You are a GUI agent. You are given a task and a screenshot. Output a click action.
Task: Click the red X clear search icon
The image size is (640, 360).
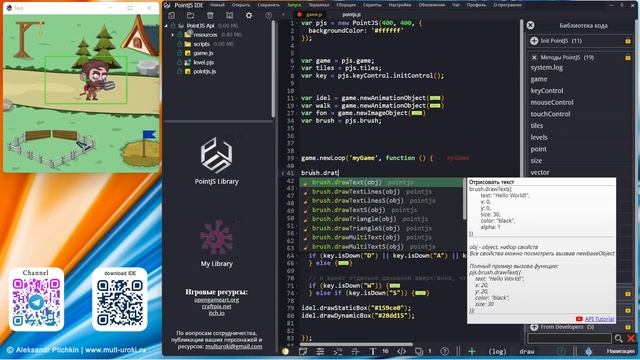tap(631, 338)
